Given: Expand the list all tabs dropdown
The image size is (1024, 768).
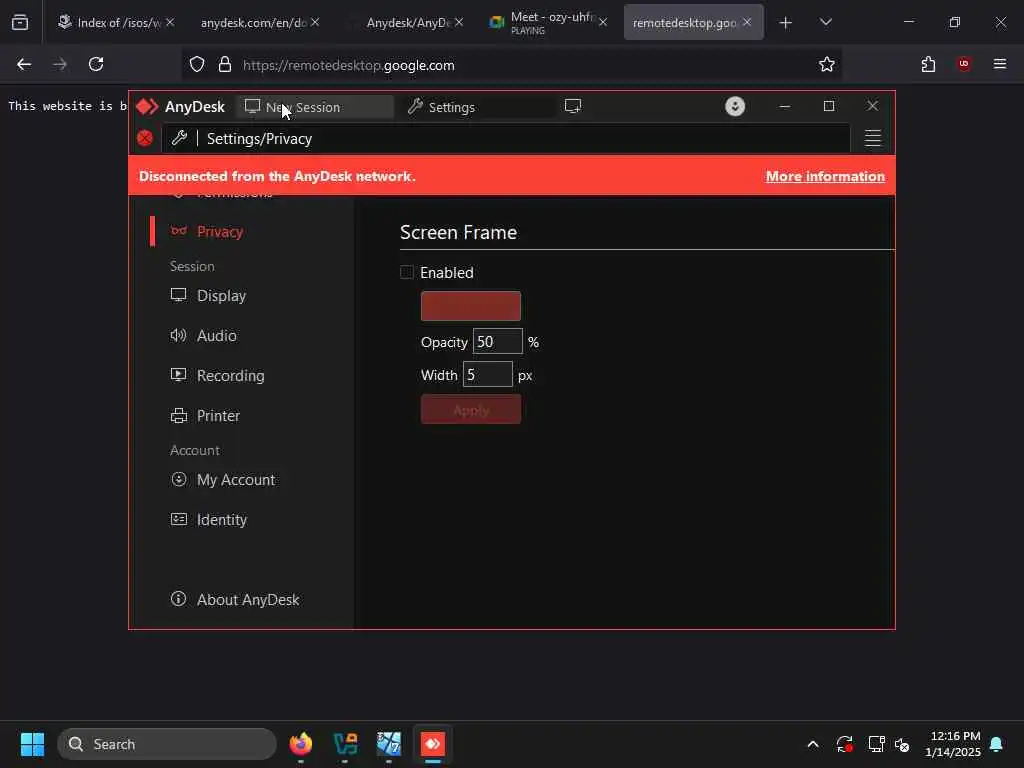Looking at the screenshot, I should (826, 22).
